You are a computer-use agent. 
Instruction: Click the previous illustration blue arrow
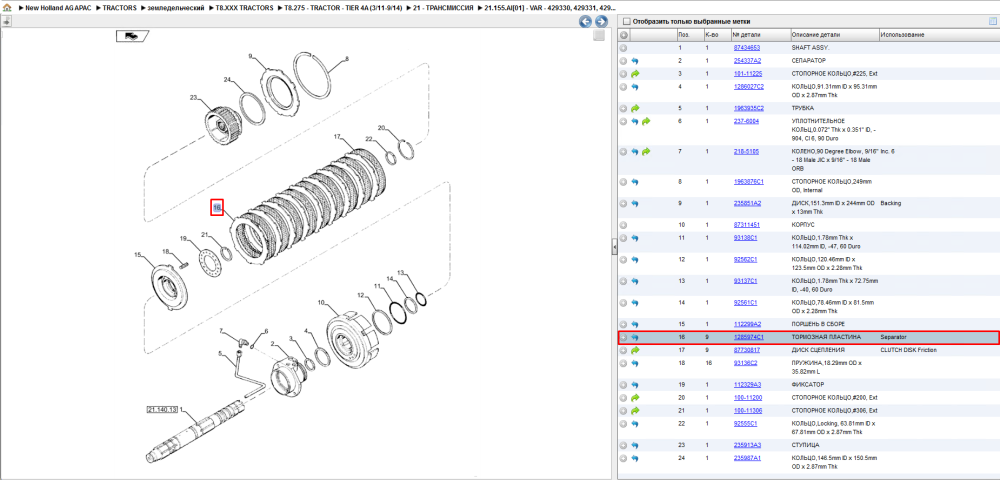pyautogui.click(x=585, y=22)
